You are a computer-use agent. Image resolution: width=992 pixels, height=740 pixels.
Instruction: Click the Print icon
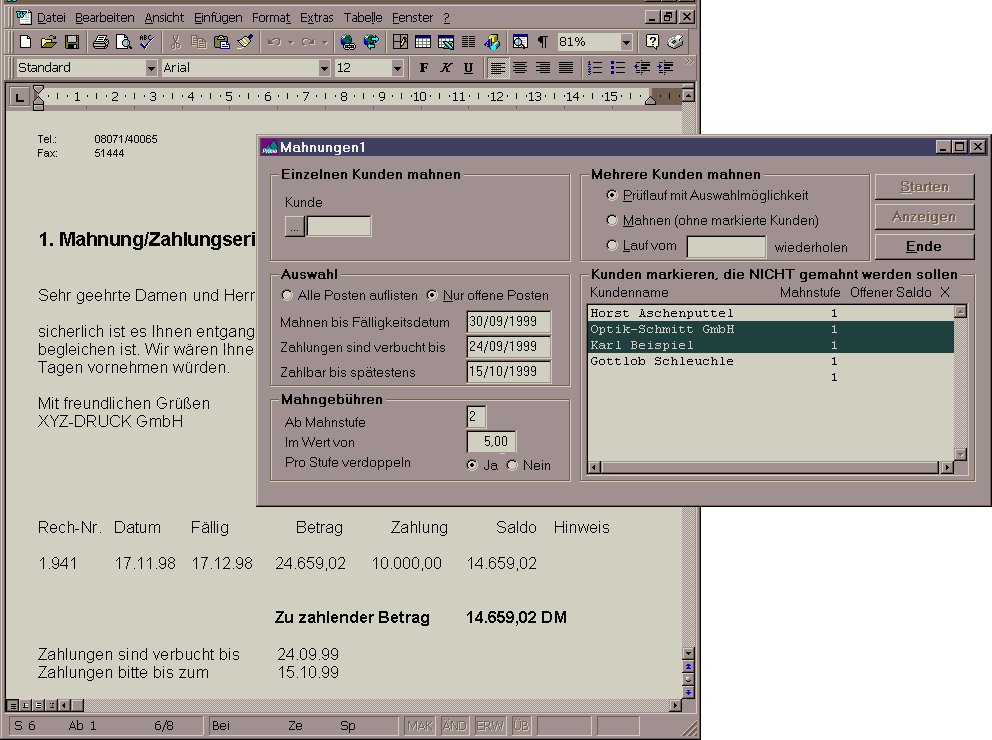(100, 42)
